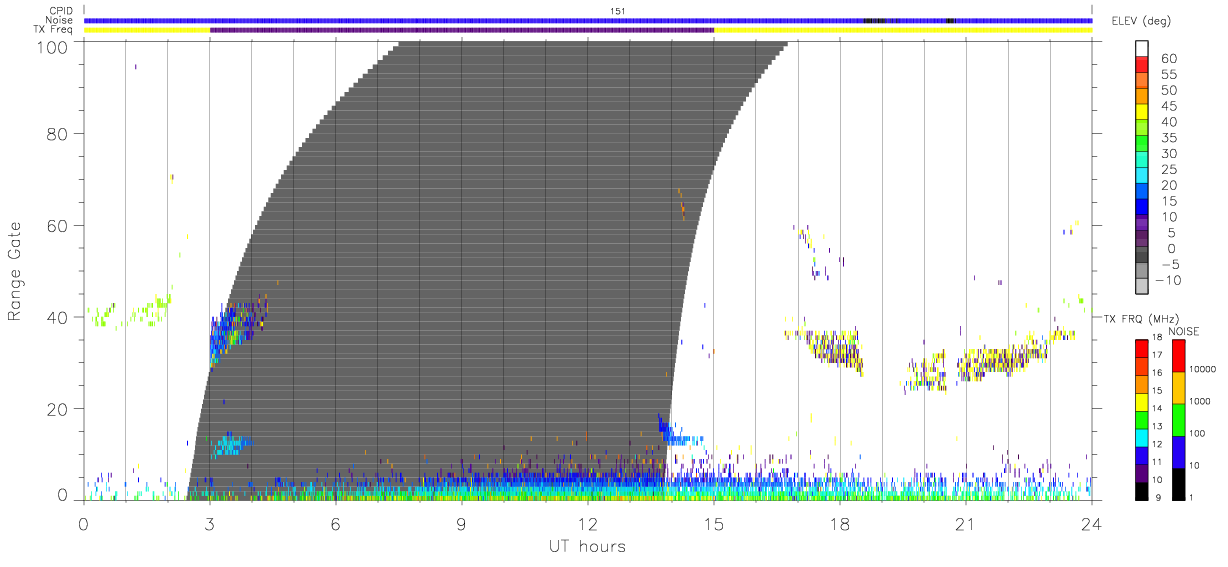Click the '14' label on TX FRQ colorbar
Viewport: 1228px width, 567px height.
pos(1157,408)
